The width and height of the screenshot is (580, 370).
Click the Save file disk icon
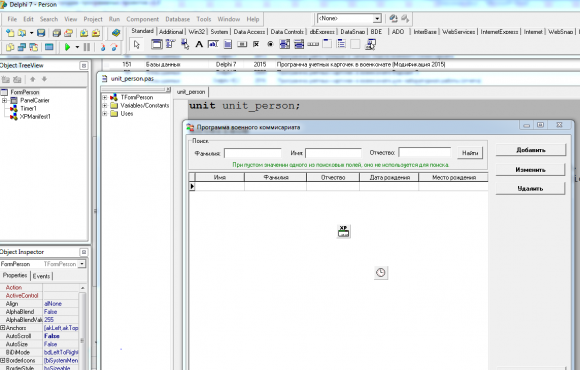click(41, 33)
